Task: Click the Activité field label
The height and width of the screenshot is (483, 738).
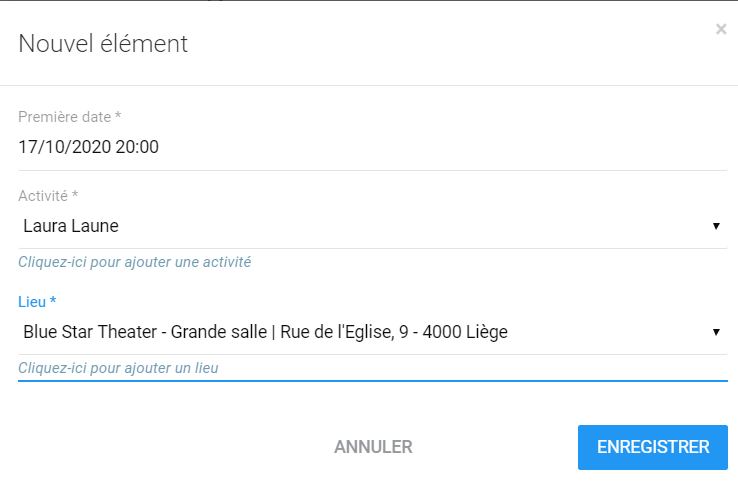Action: tap(46, 196)
